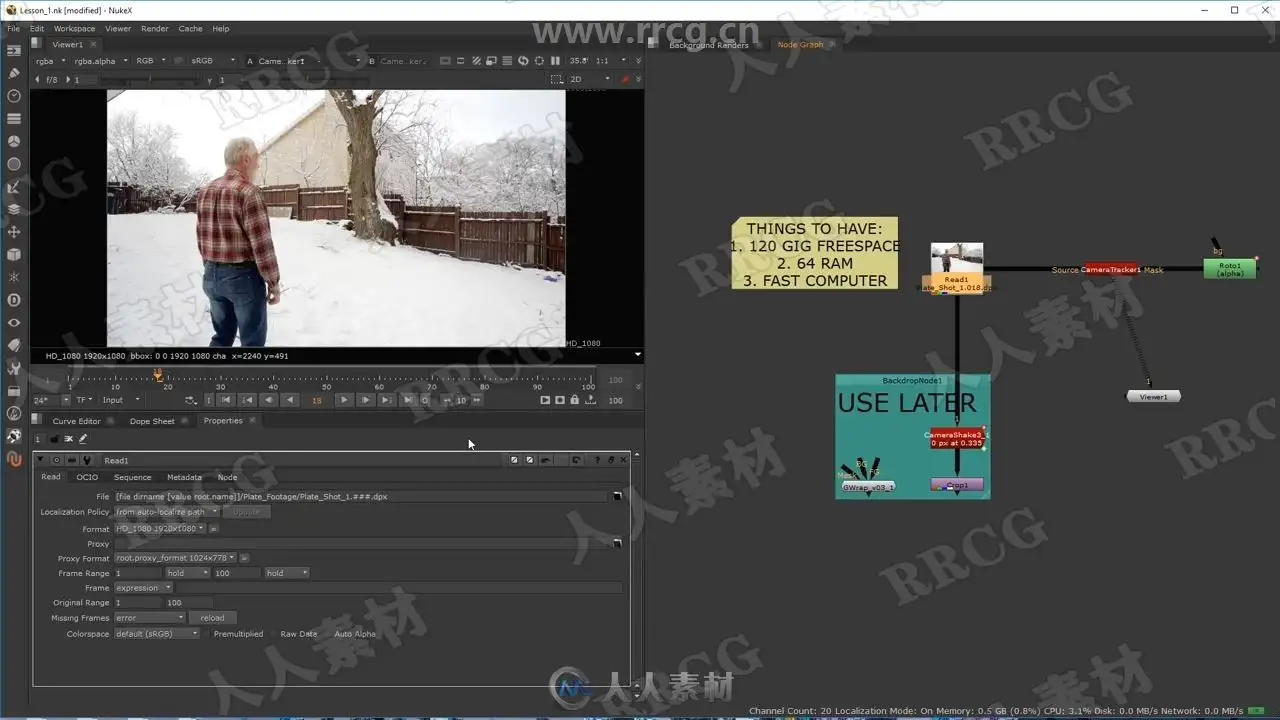The image size is (1280, 720).
Task: Go to first frame in timeline
Action: tap(227, 400)
